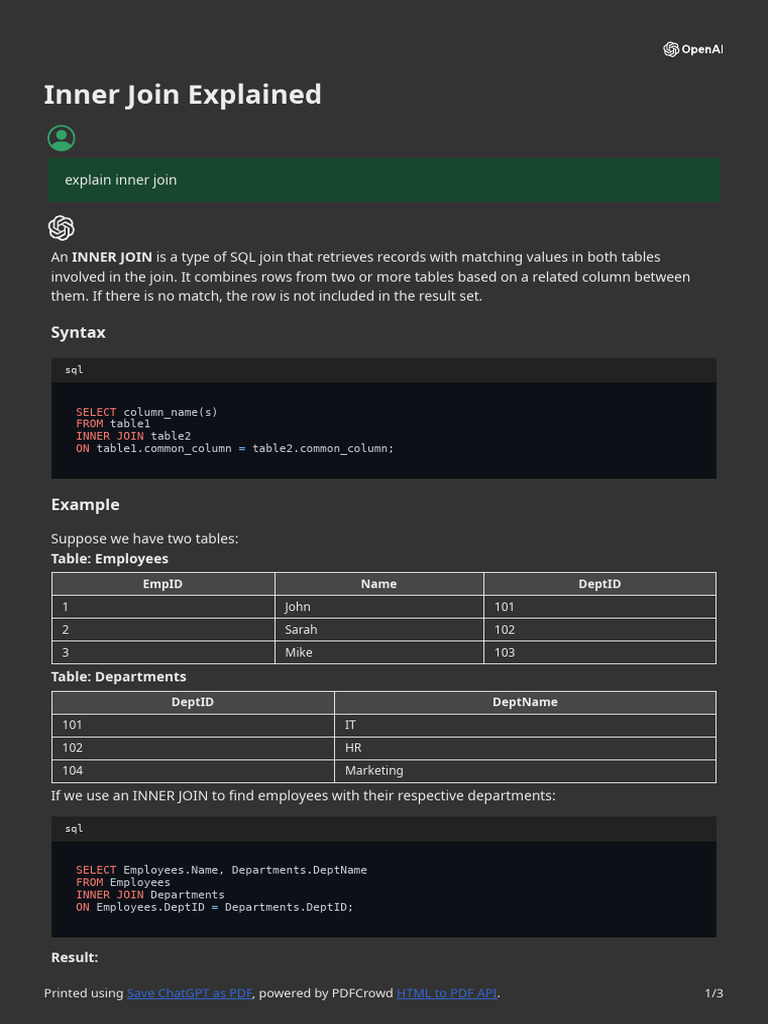
Task: Open the HTML to PDF API link
Action: tap(447, 993)
